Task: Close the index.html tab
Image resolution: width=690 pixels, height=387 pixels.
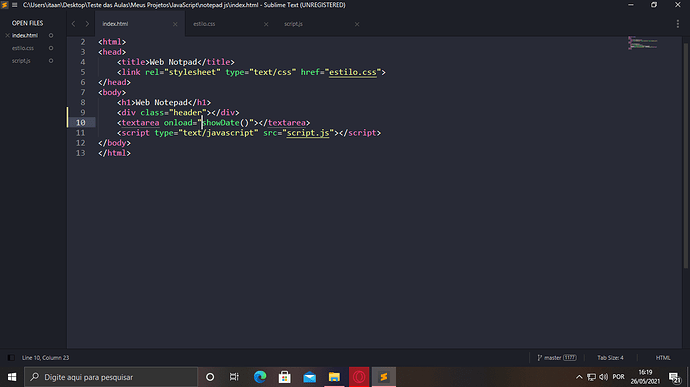Action: point(175,24)
